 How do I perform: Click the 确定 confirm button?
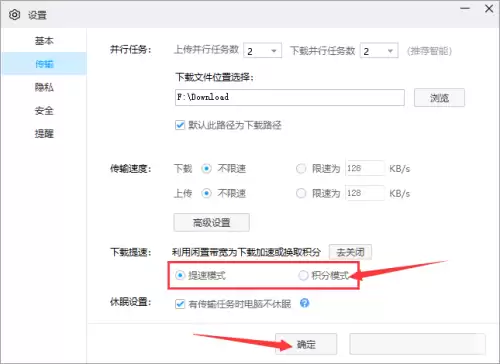pyautogui.click(x=306, y=344)
